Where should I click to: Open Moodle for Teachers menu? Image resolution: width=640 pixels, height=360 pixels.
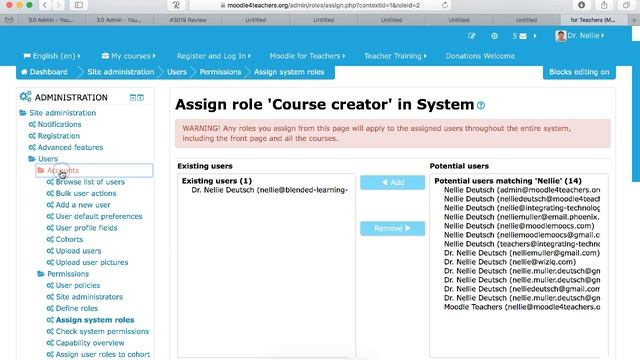pos(307,56)
